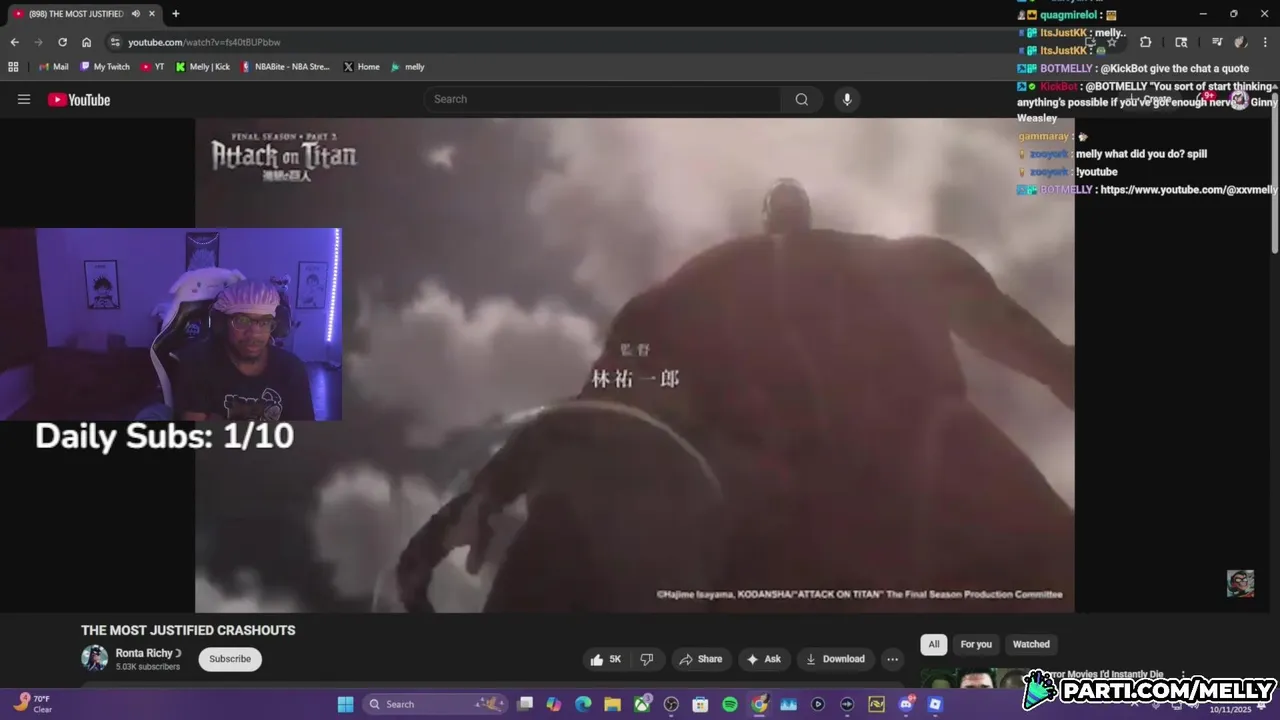Image resolution: width=1280 pixels, height=720 pixels.
Task: Open Chrome from taskbar
Action: (x=759, y=704)
